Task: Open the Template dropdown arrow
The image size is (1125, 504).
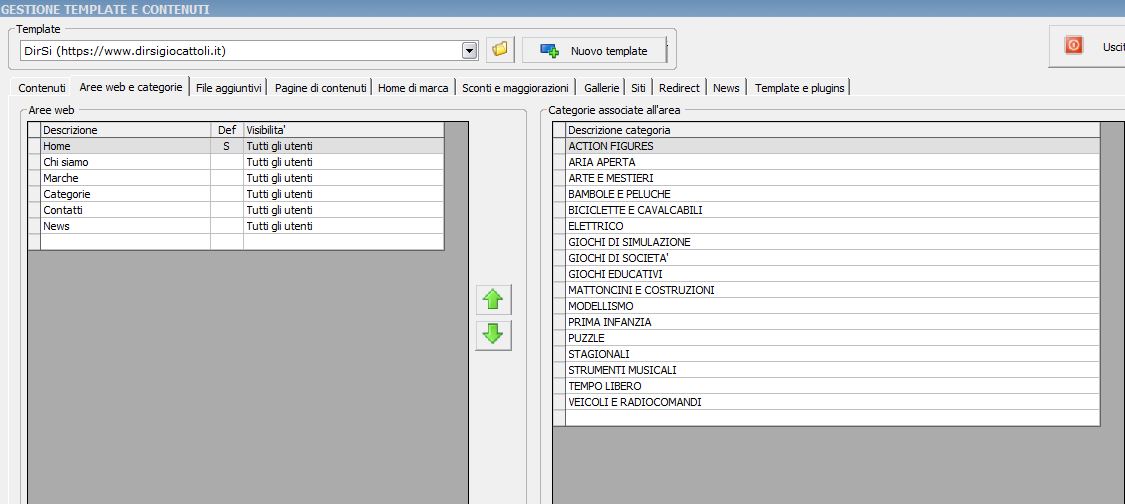Action: [469, 50]
